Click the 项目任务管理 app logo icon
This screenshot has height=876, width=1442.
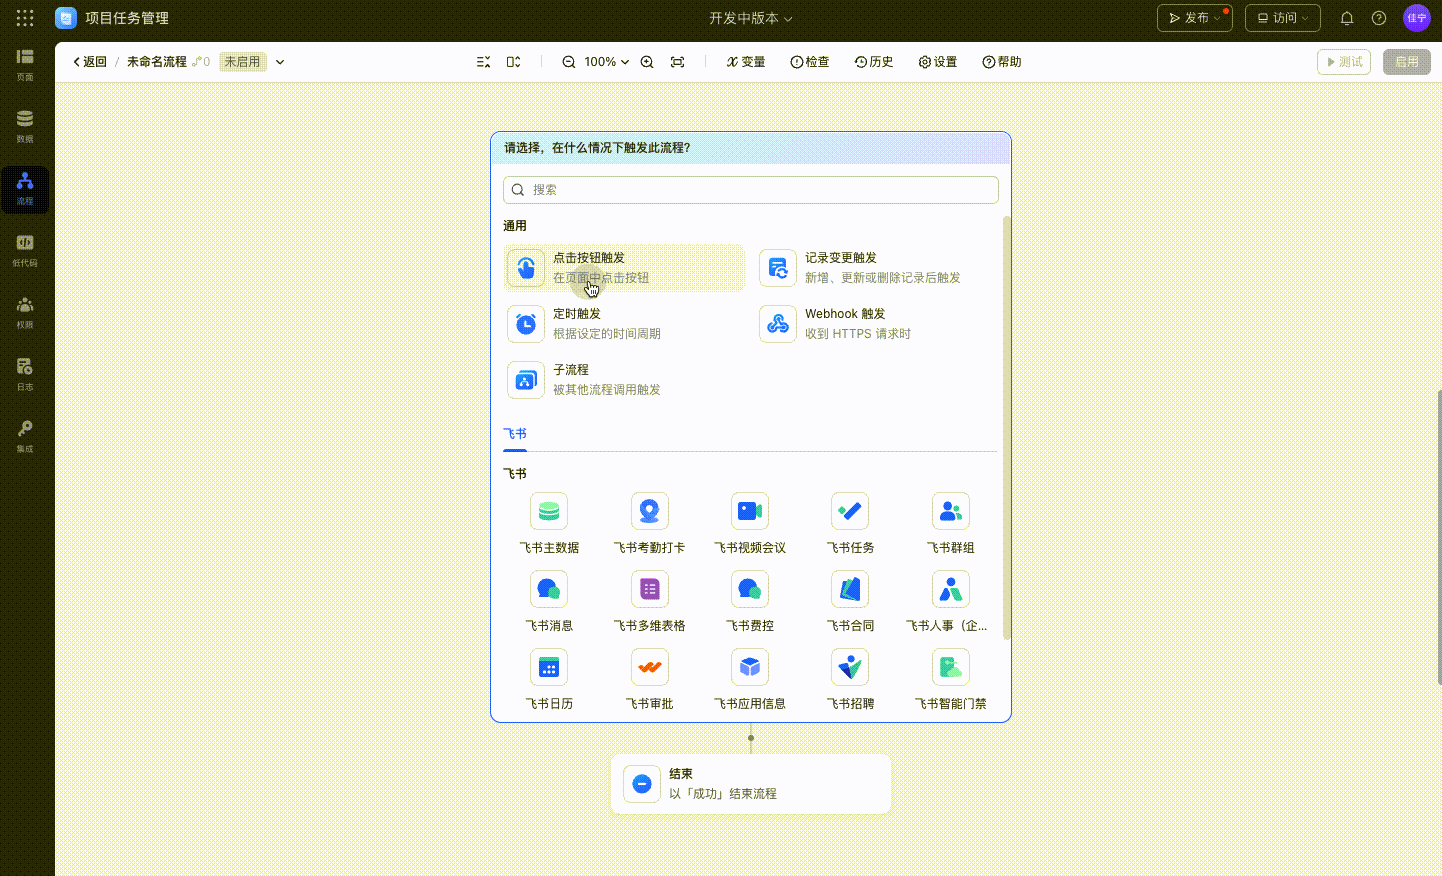point(66,18)
